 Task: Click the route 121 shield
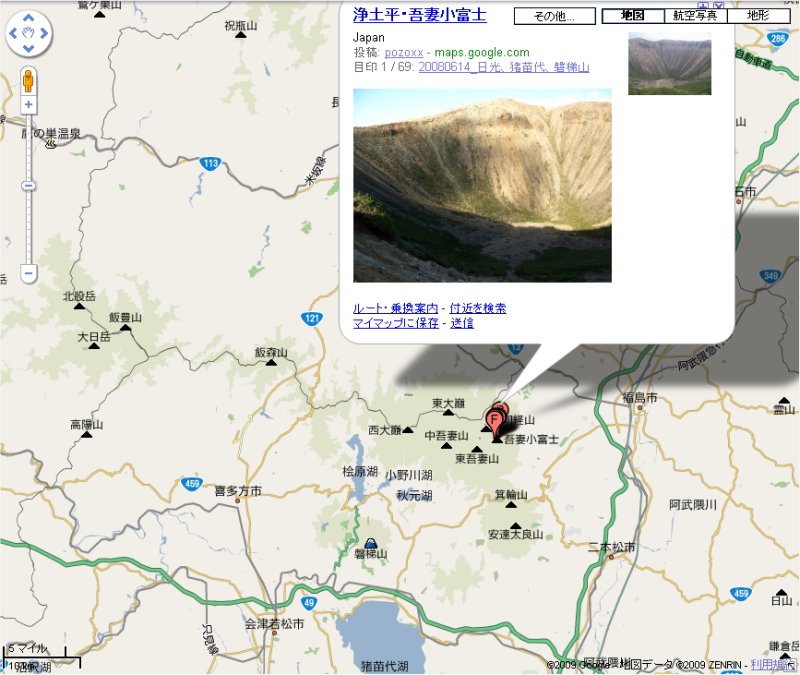[312, 319]
